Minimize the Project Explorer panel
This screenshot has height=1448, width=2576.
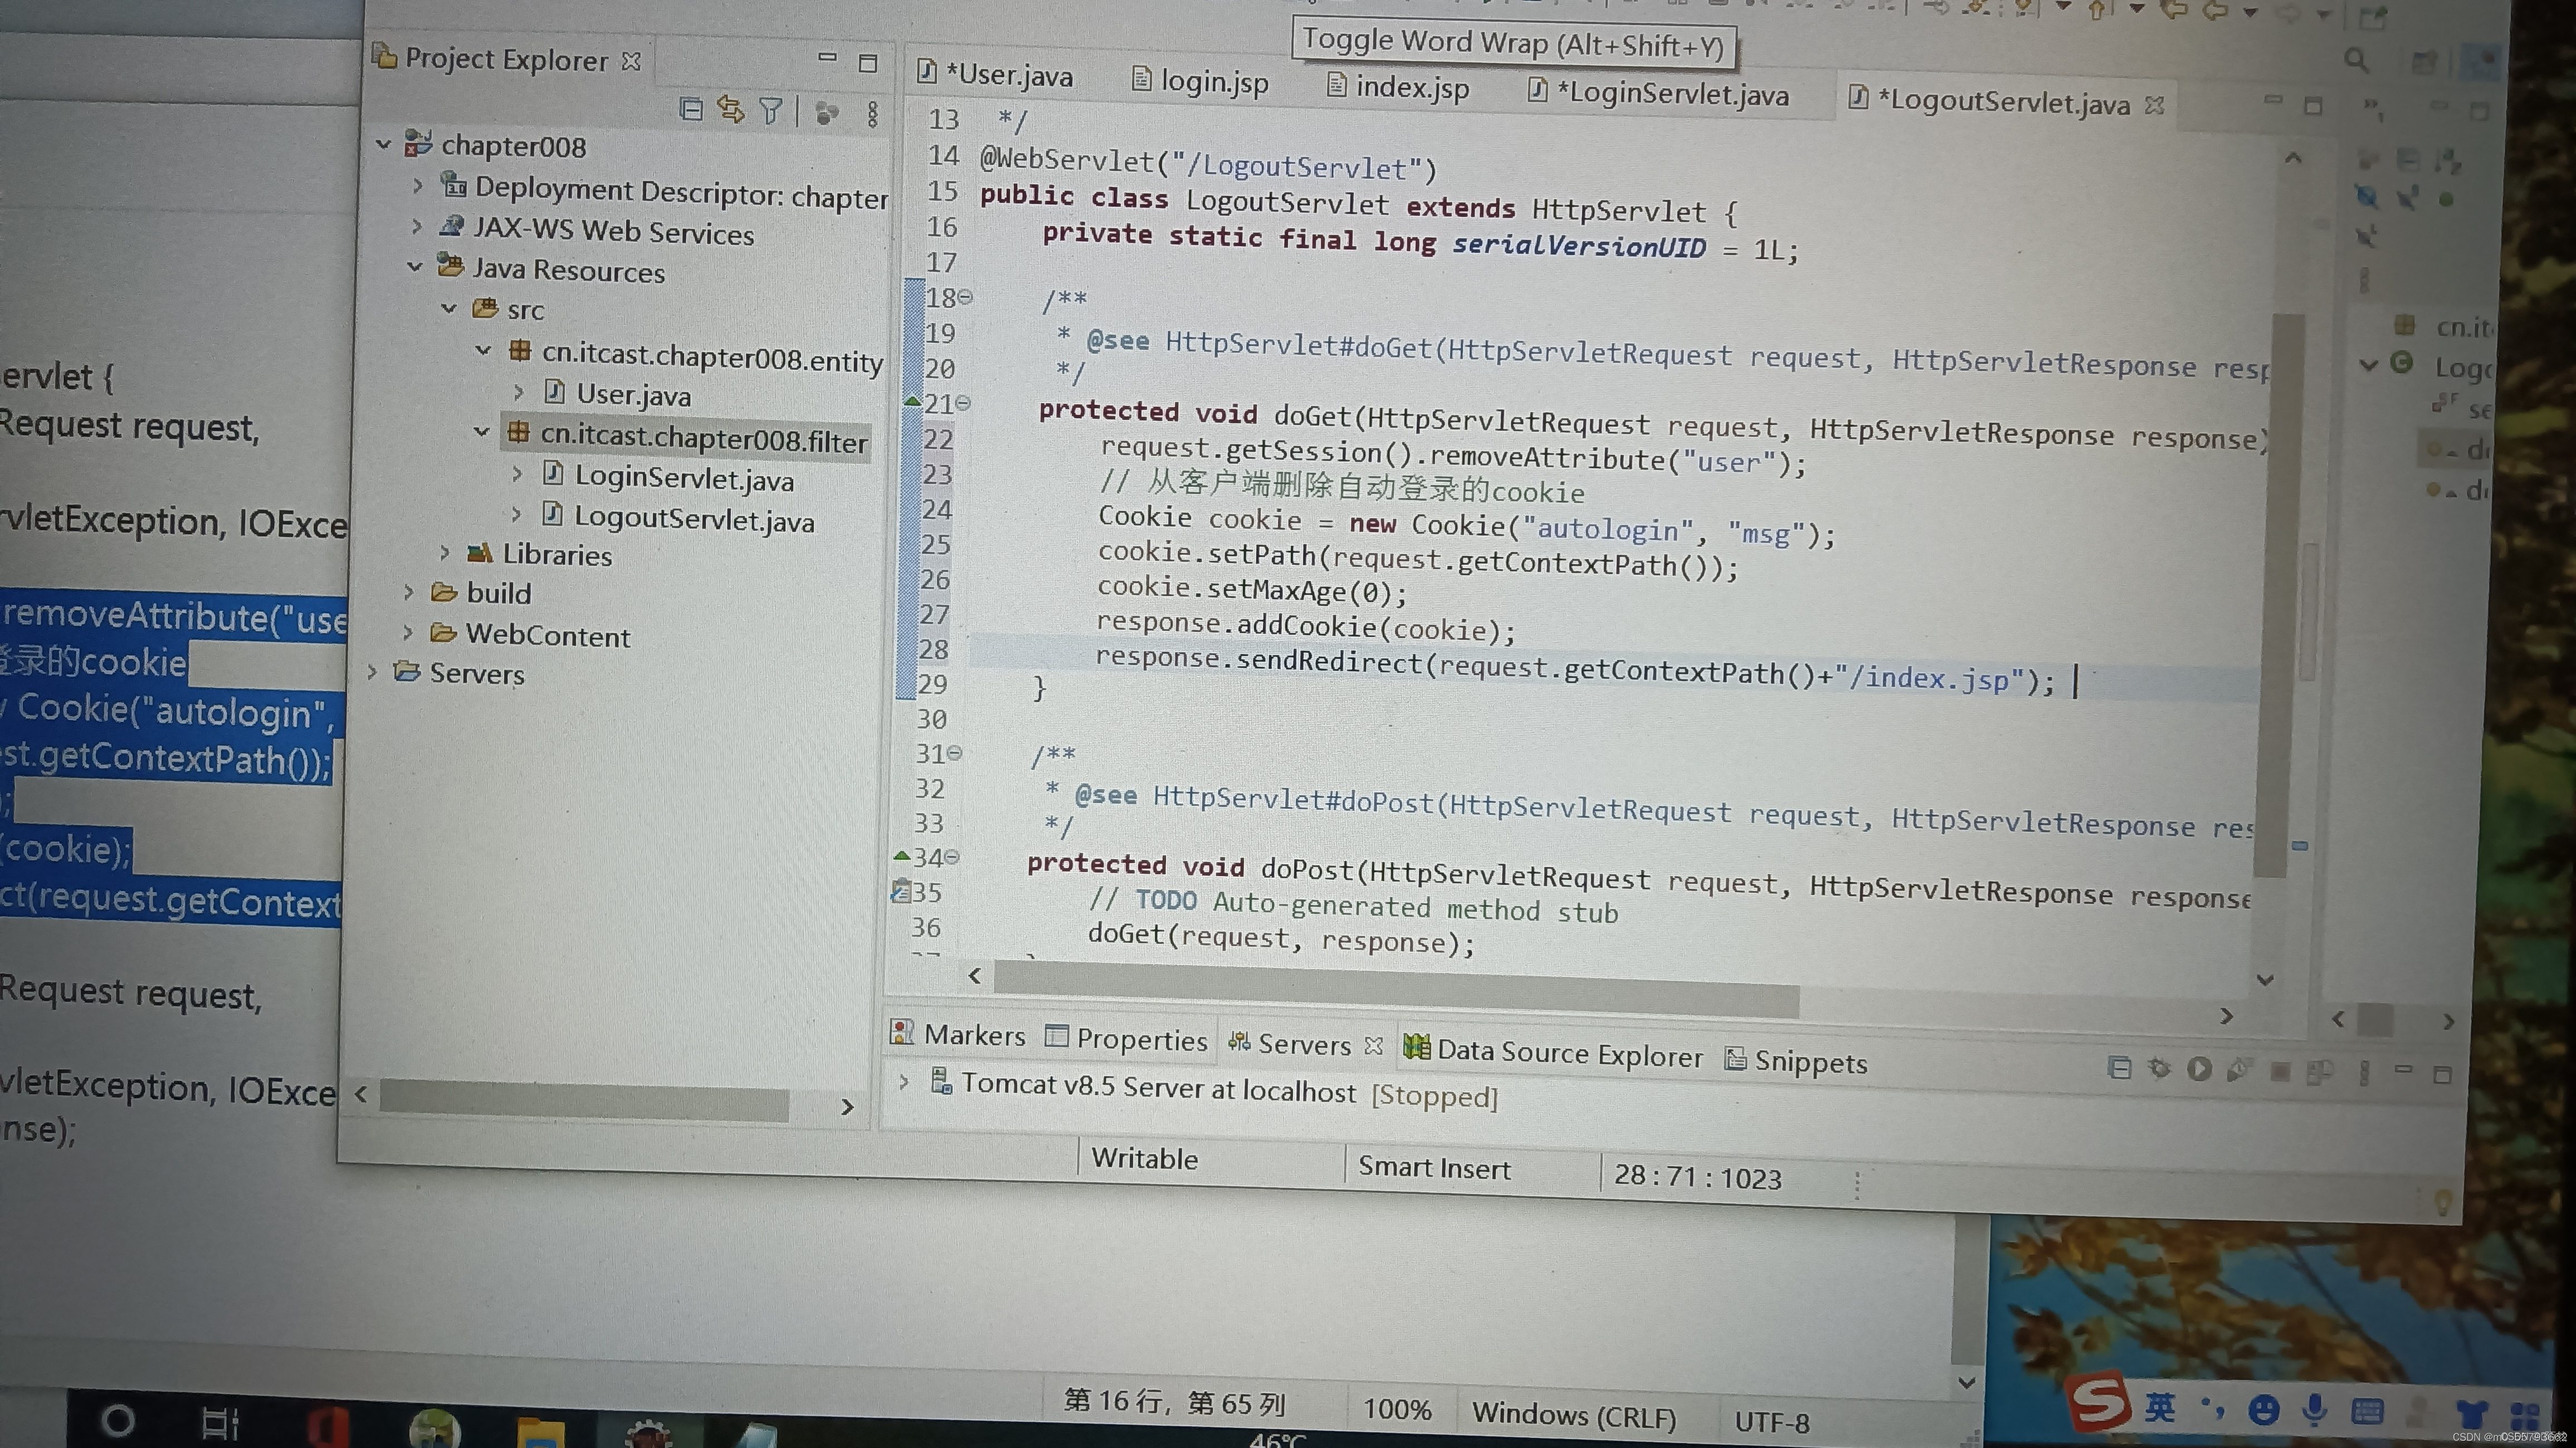point(827,58)
